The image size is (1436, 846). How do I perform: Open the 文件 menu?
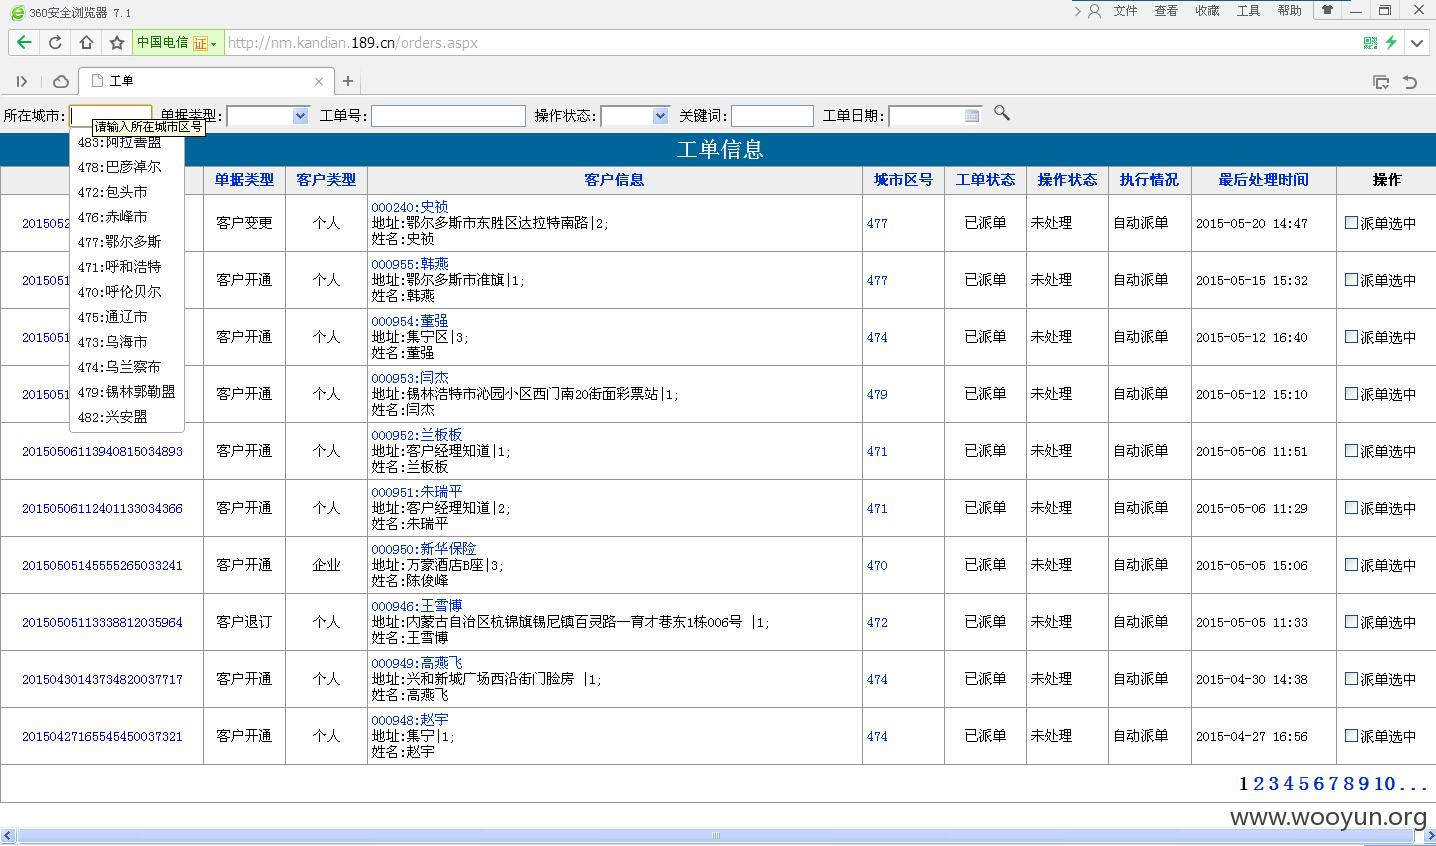coord(1126,11)
